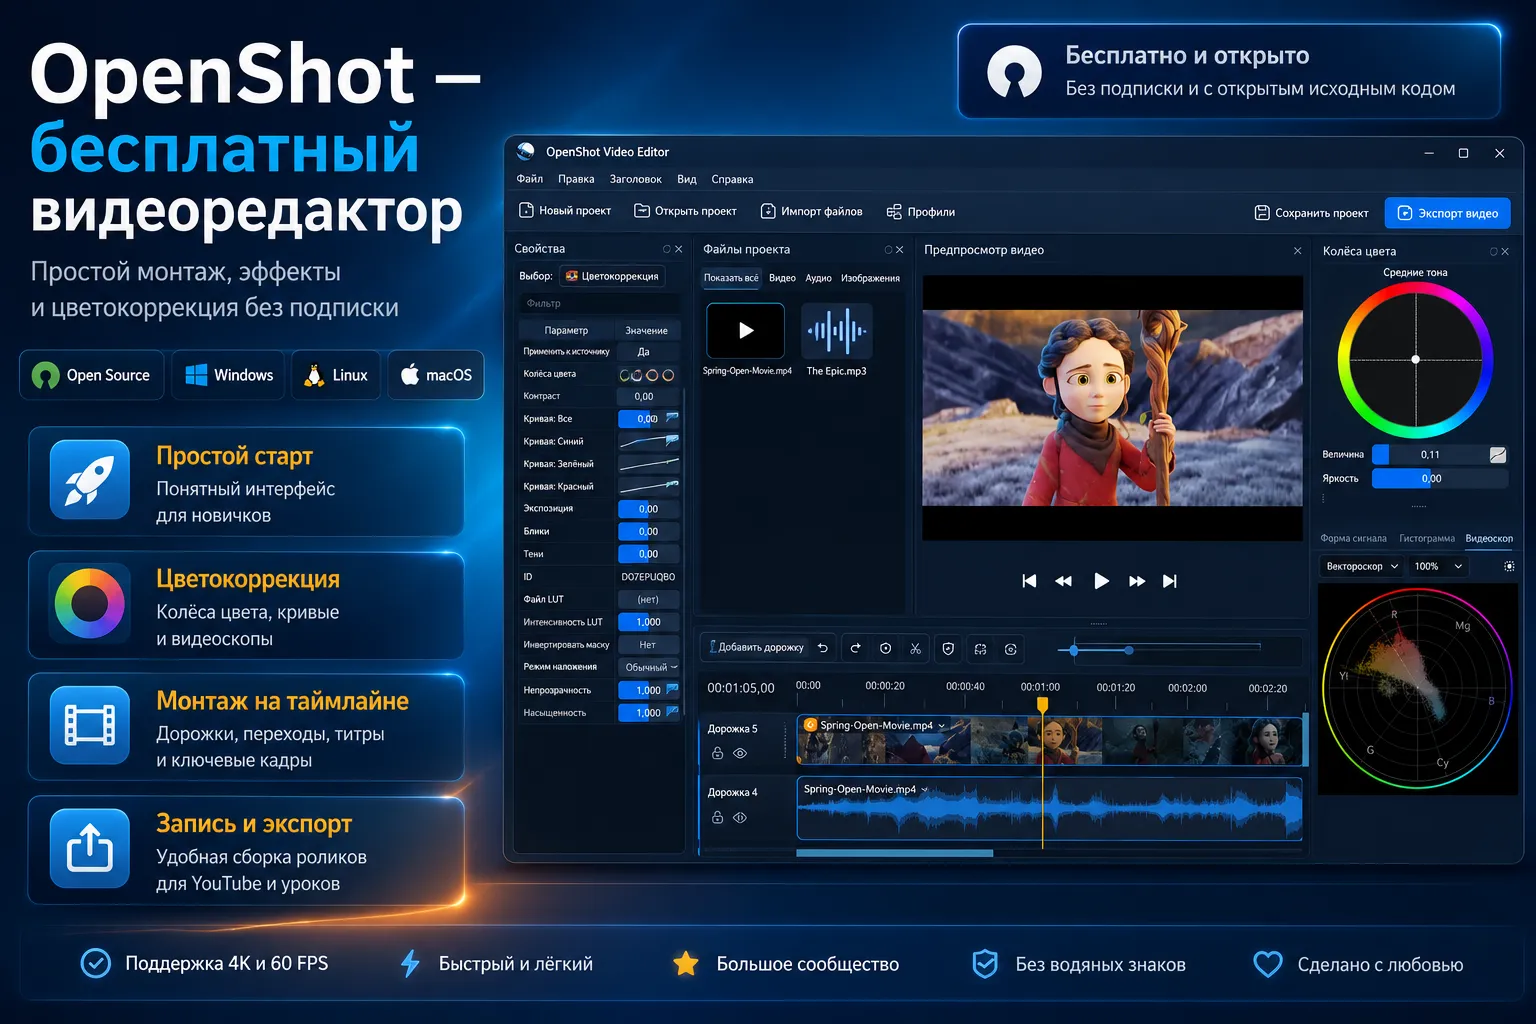The image size is (1536, 1024).
Task: Open the Заголовок menu
Action: coord(636,179)
